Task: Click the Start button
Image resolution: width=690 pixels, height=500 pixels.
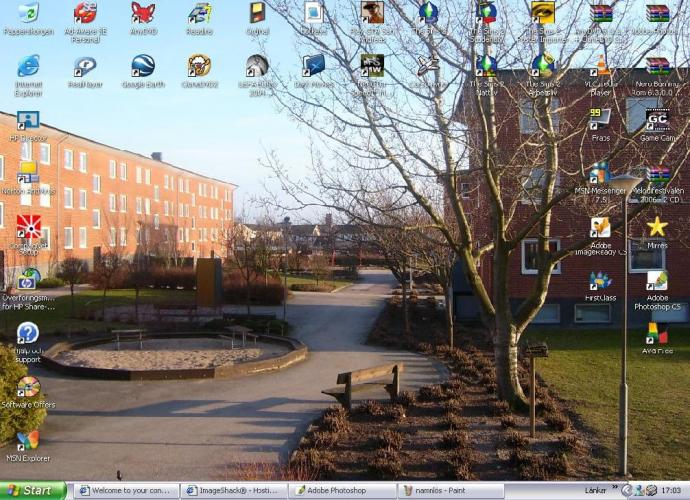Action: pyautogui.click(x=33, y=491)
